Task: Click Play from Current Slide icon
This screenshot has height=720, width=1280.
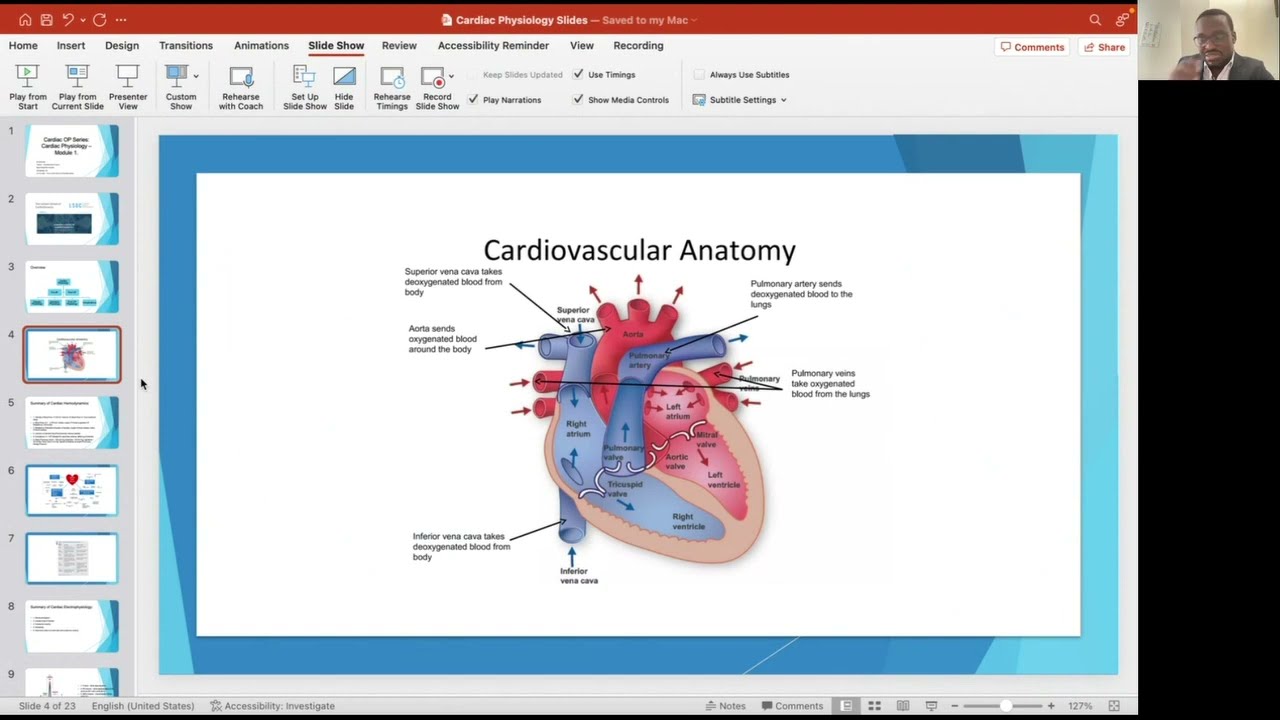Action: (x=77, y=76)
